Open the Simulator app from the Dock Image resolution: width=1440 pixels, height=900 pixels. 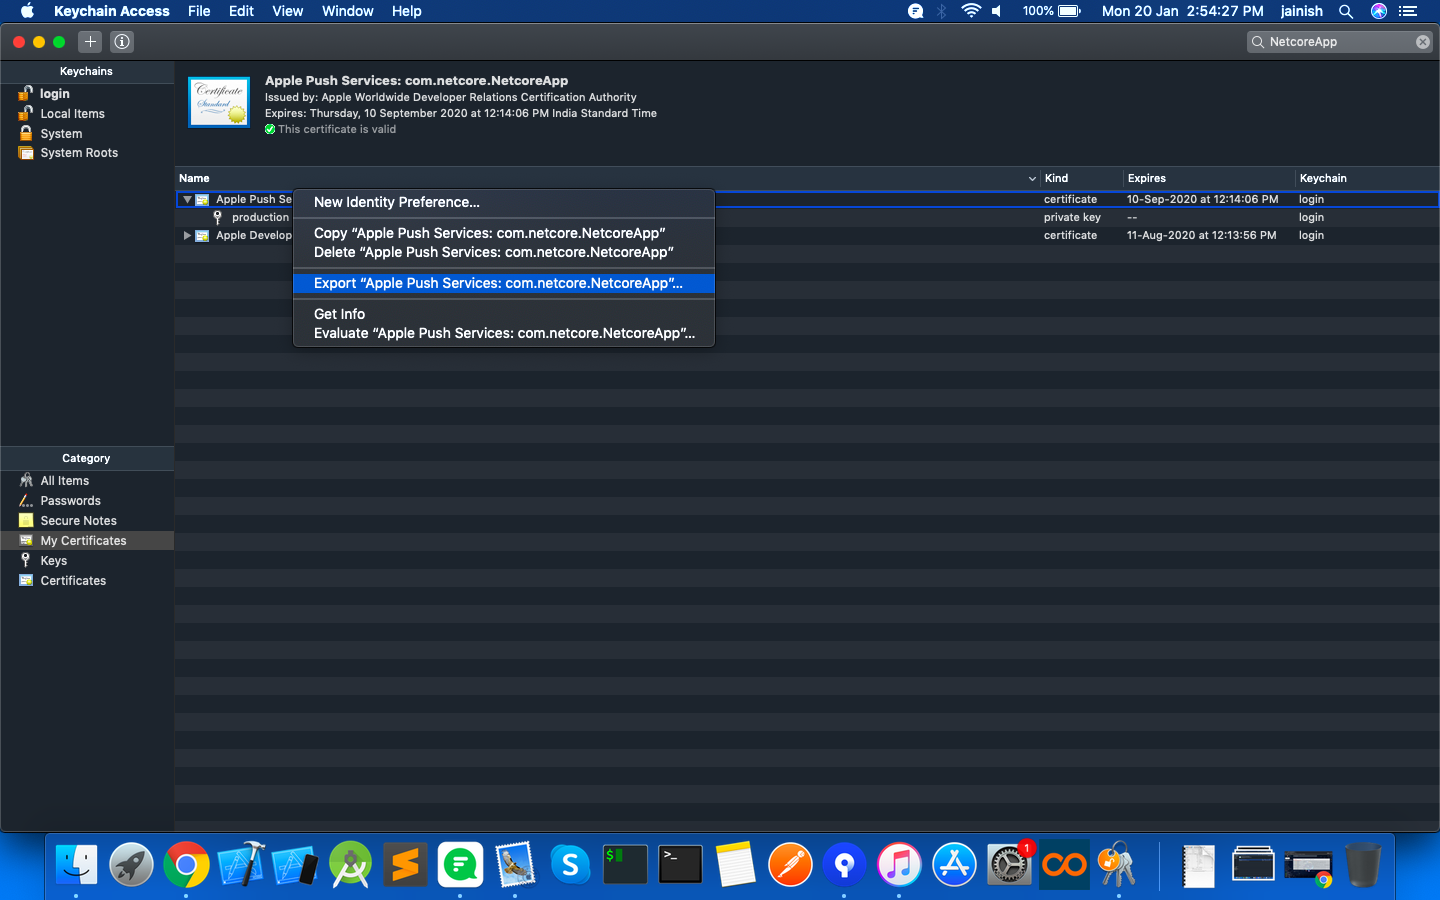(x=296, y=865)
